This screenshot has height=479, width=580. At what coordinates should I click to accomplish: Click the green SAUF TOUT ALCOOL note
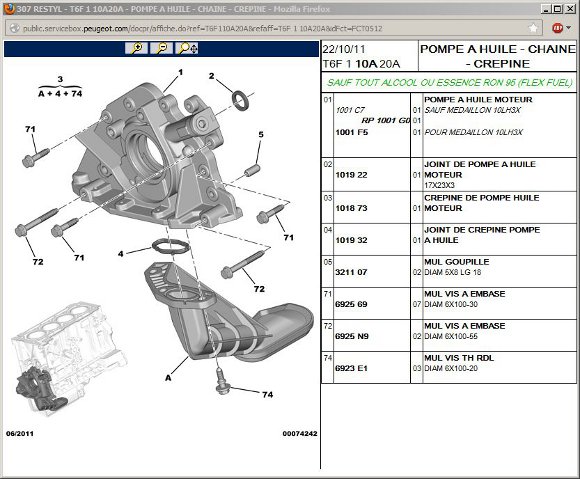pyautogui.click(x=449, y=82)
